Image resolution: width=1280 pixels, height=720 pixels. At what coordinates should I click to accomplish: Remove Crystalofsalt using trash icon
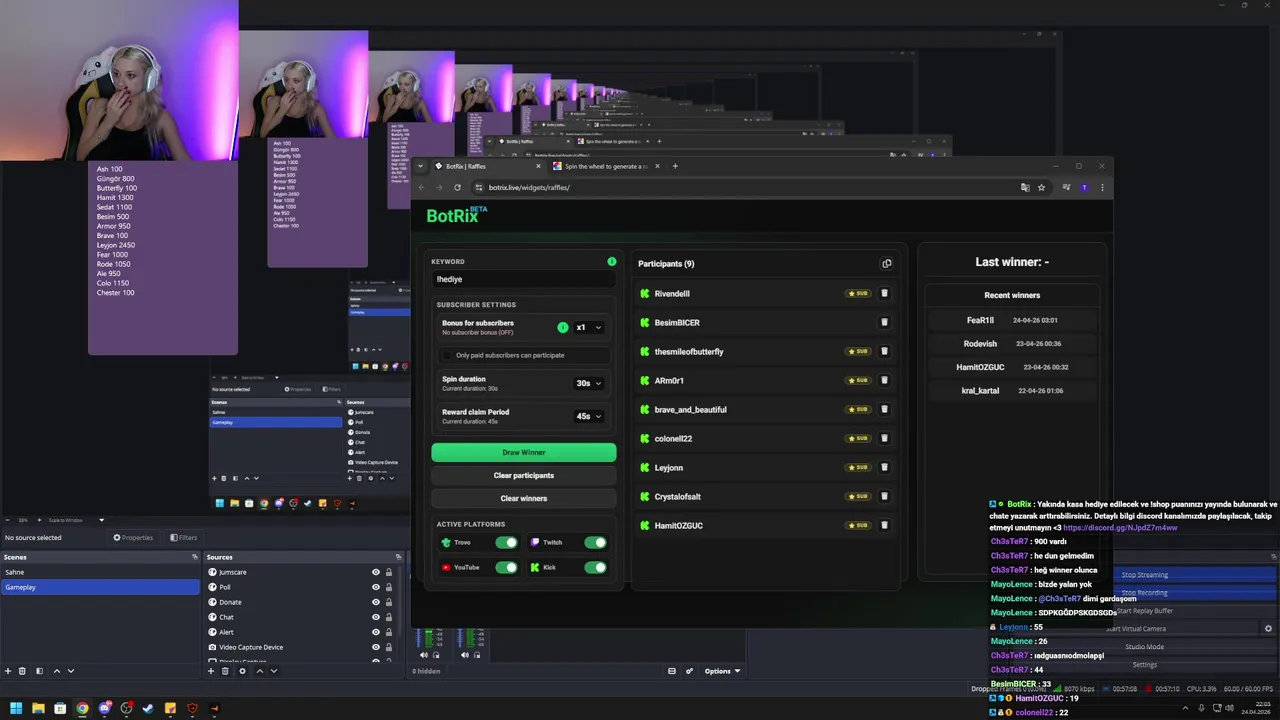(884, 496)
